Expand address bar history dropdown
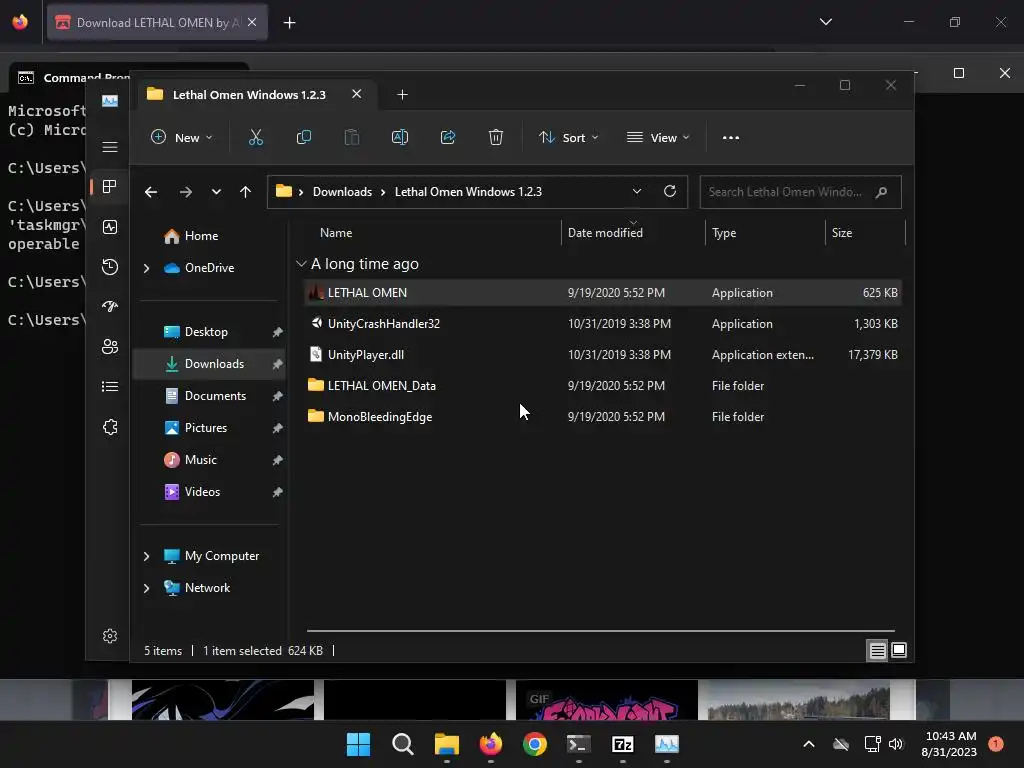This screenshot has width=1024, height=768. coord(637,191)
